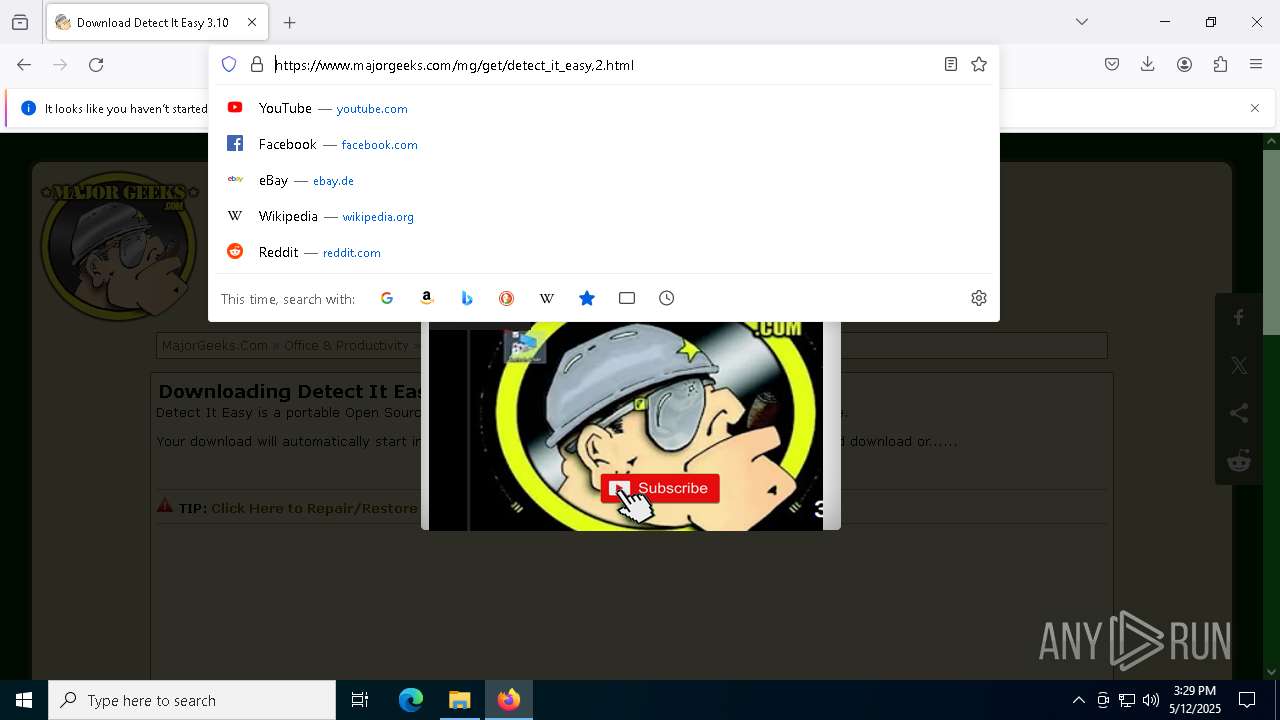This screenshot has width=1280, height=720.
Task: Open Firefox account menu
Action: point(1184,65)
